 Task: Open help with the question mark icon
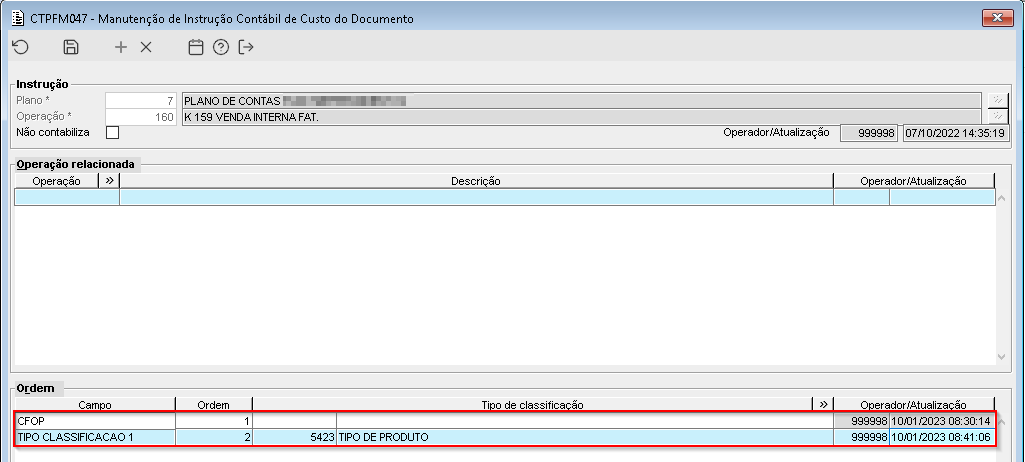pyautogui.click(x=221, y=47)
